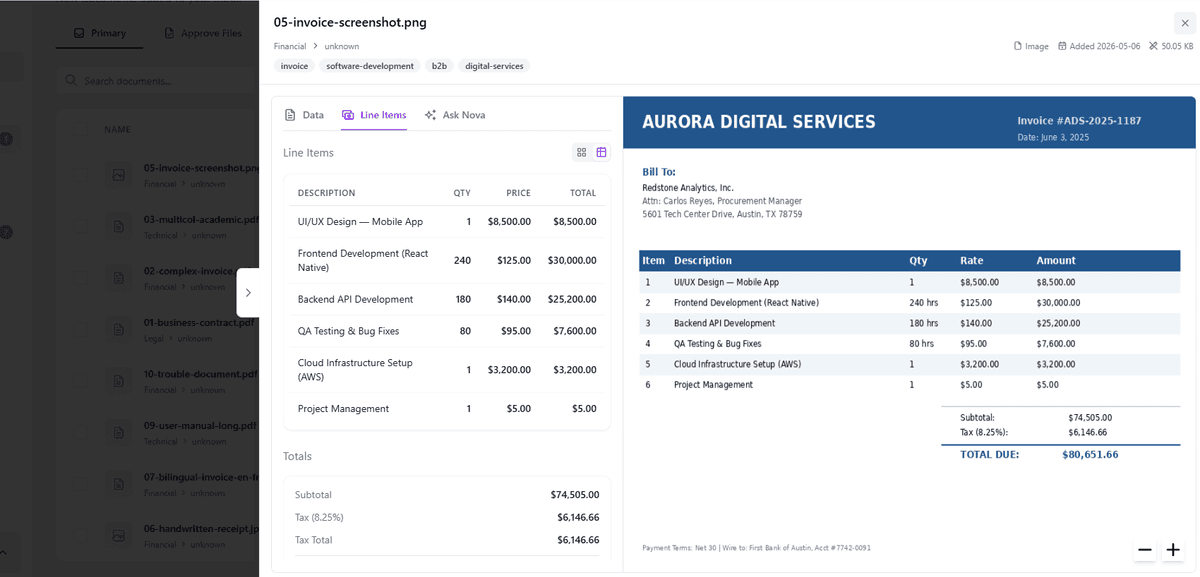Click the file icon of 07-bilingual-invoice row
Image resolution: width=1200 pixels, height=577 pixels.
click(118, 484)
